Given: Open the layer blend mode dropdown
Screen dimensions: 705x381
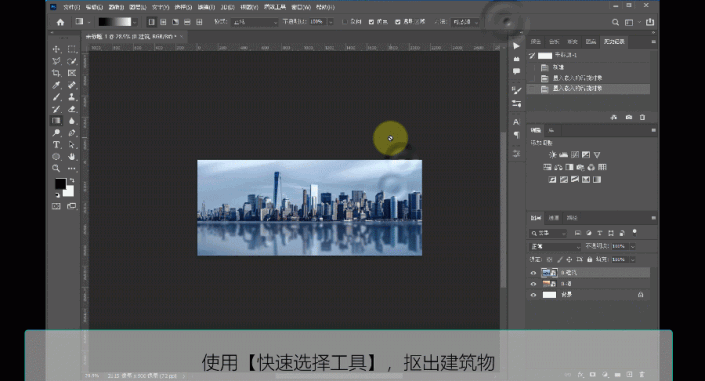Looking at the screenshot, I should pyautogui.click(x=555, y=247).
